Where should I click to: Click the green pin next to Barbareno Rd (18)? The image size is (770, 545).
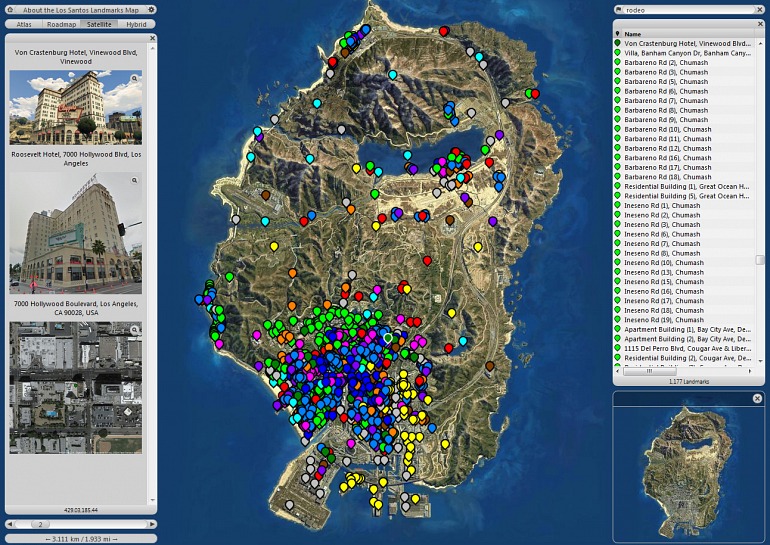(x=617, y=177)
